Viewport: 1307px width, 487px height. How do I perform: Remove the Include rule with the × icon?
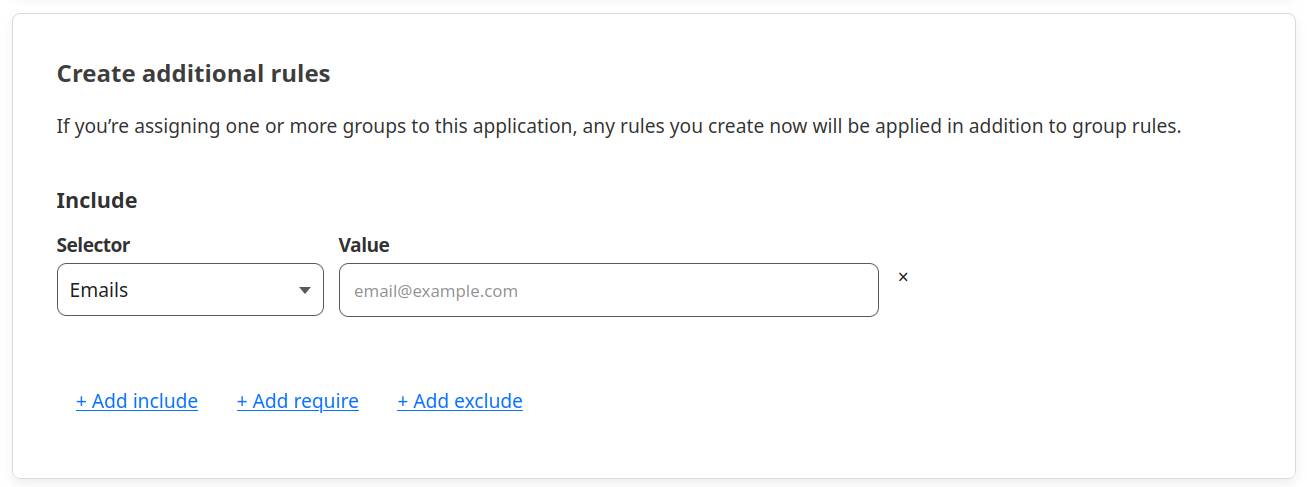tap(903, 277)
